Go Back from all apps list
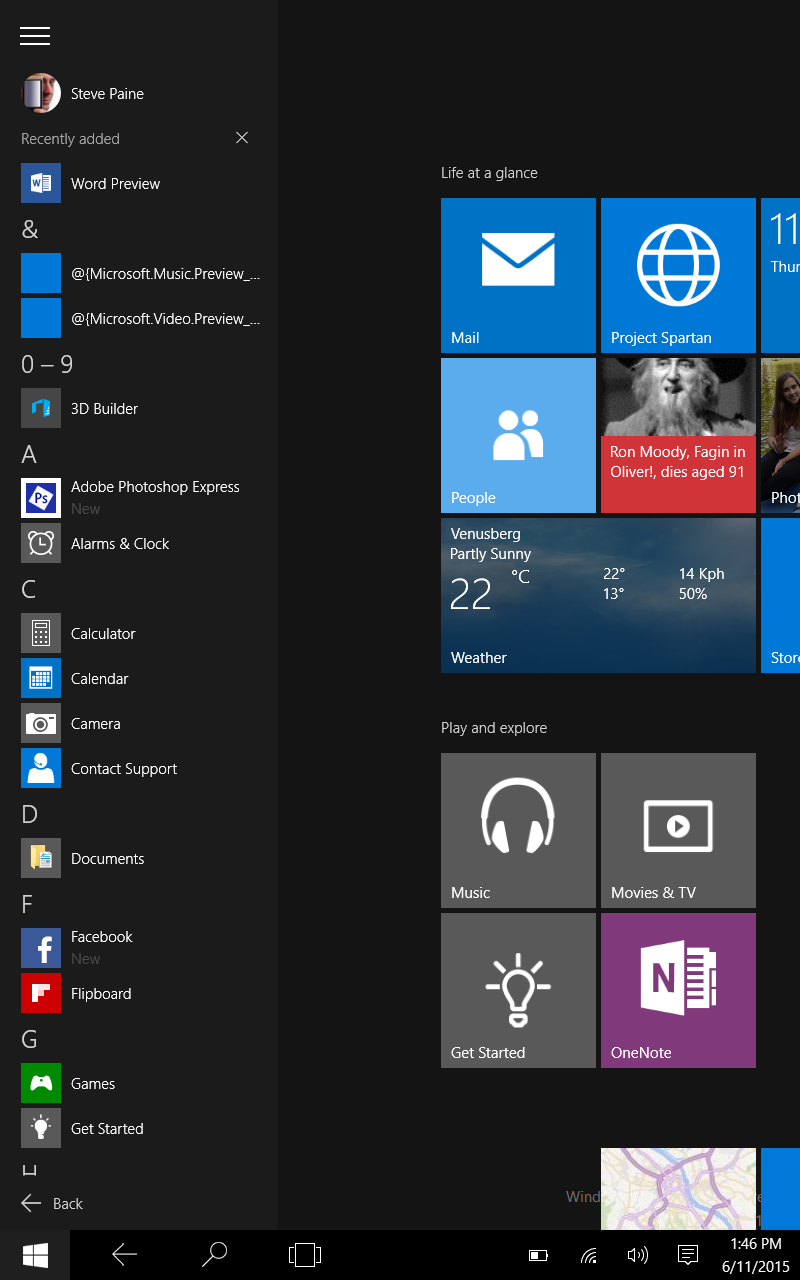Viewport: 800px width, 1280px height. coord(52,1203)
